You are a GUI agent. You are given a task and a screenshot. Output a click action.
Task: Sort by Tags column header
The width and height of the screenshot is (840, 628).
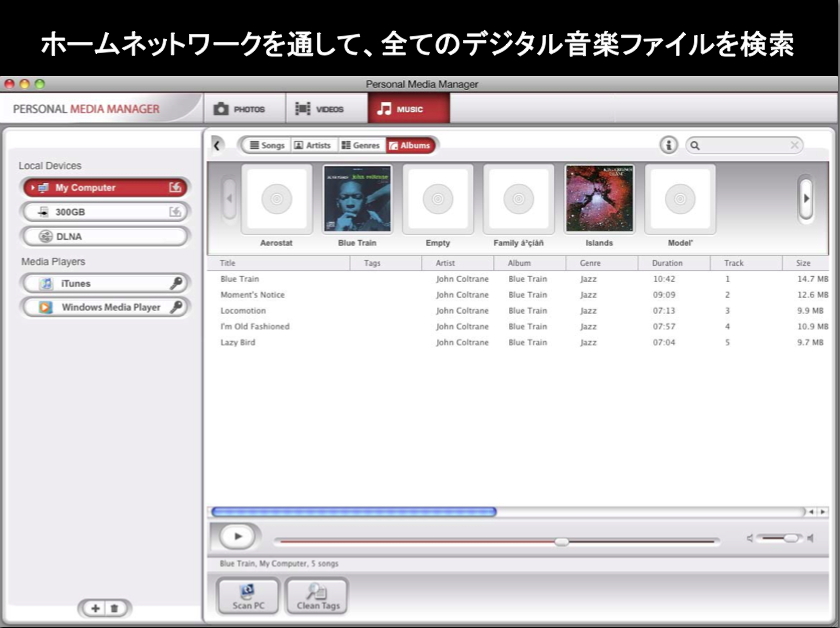pos(386,263)
